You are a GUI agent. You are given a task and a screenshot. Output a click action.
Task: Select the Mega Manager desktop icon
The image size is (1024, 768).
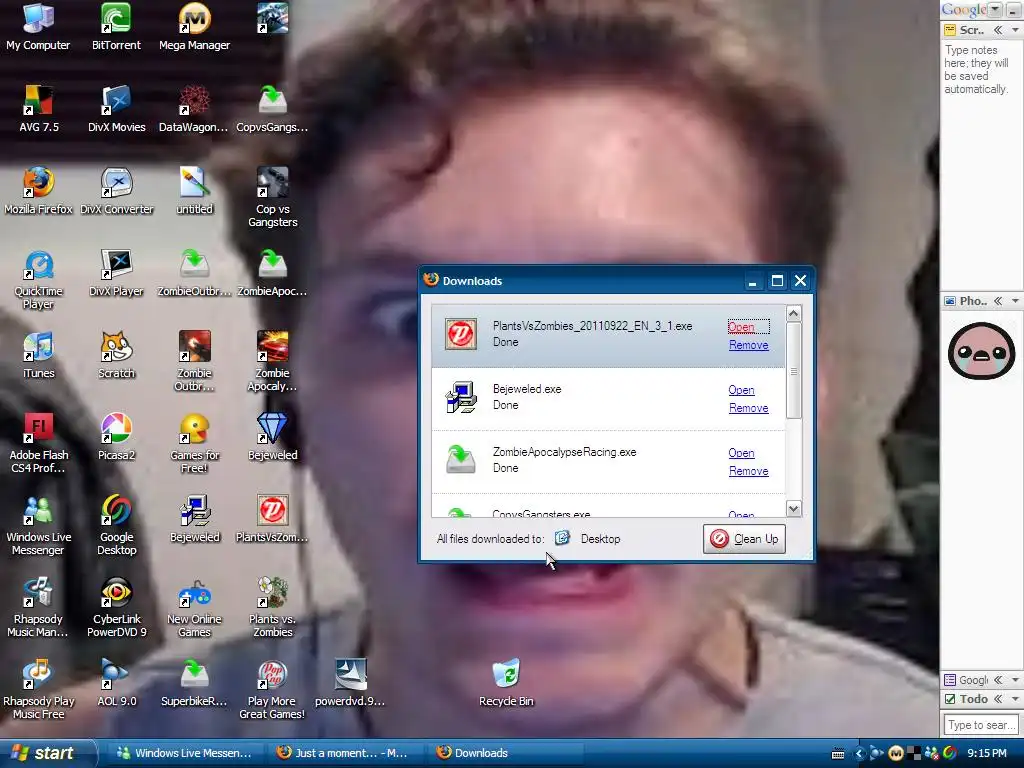195,27
